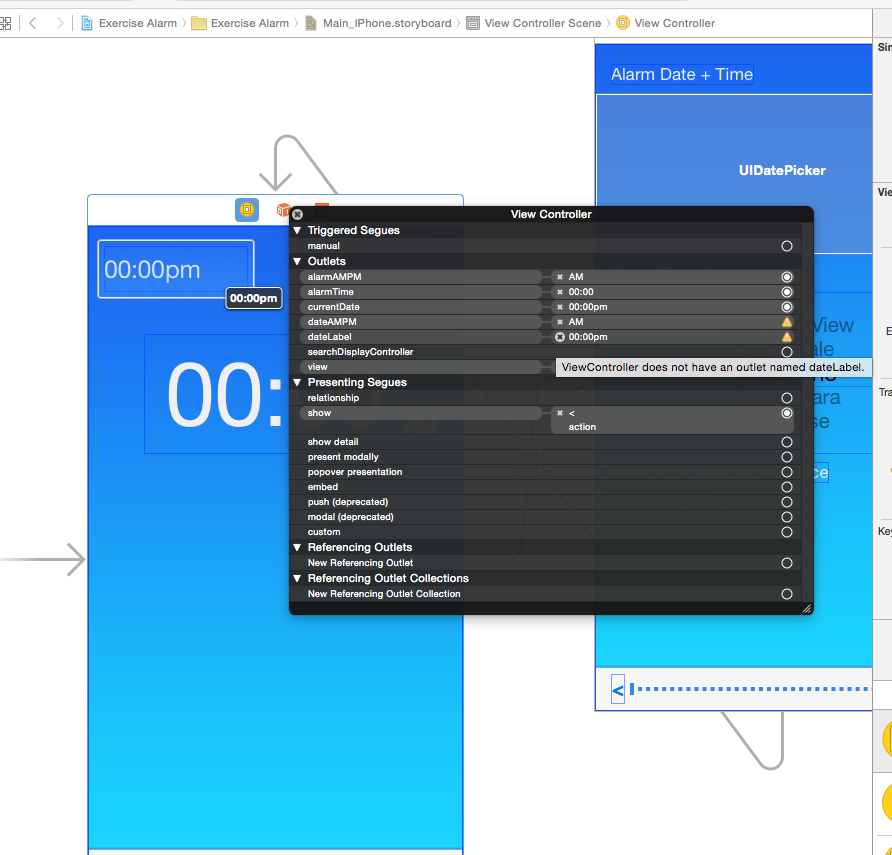Select the UIDatePicker in Alarm Date + Time scene
This screenshot has height=855, width=892.
[x=782, y=171]
